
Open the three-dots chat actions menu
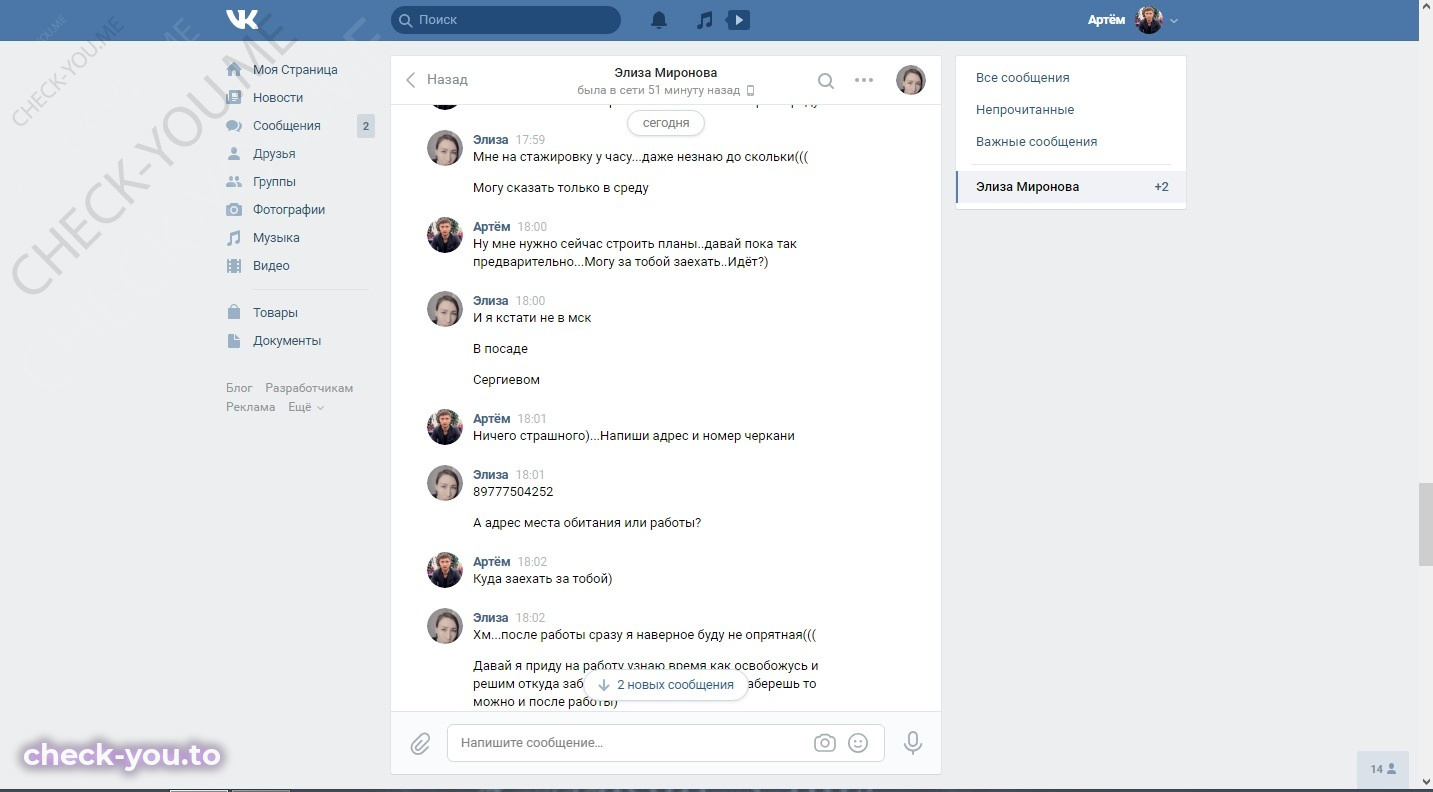[x=864, y=80]
